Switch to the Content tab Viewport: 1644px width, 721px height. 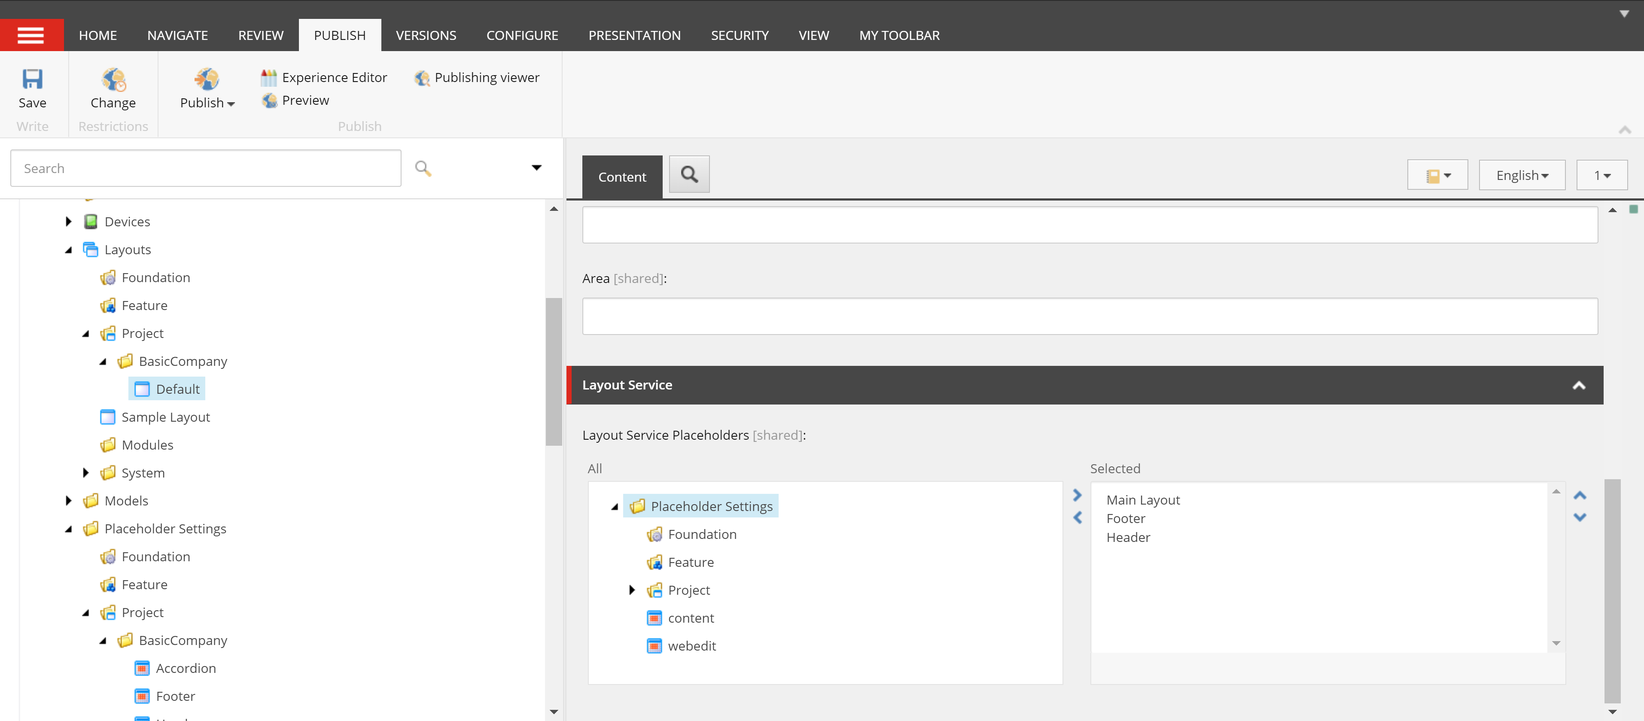pyautogui.click(x=622, y=177)
